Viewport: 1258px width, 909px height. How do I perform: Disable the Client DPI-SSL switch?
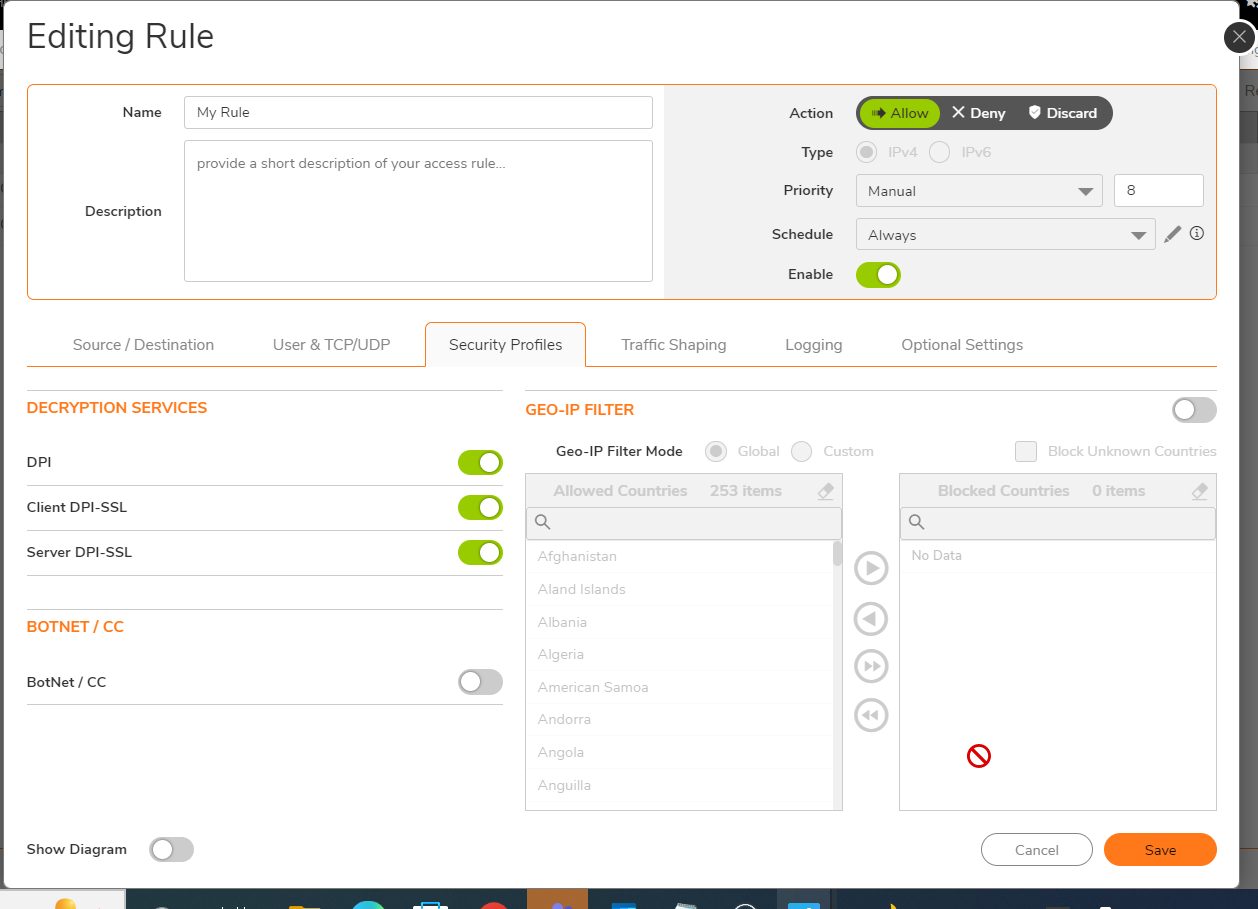pyautogui.click(x=480, y=507)
